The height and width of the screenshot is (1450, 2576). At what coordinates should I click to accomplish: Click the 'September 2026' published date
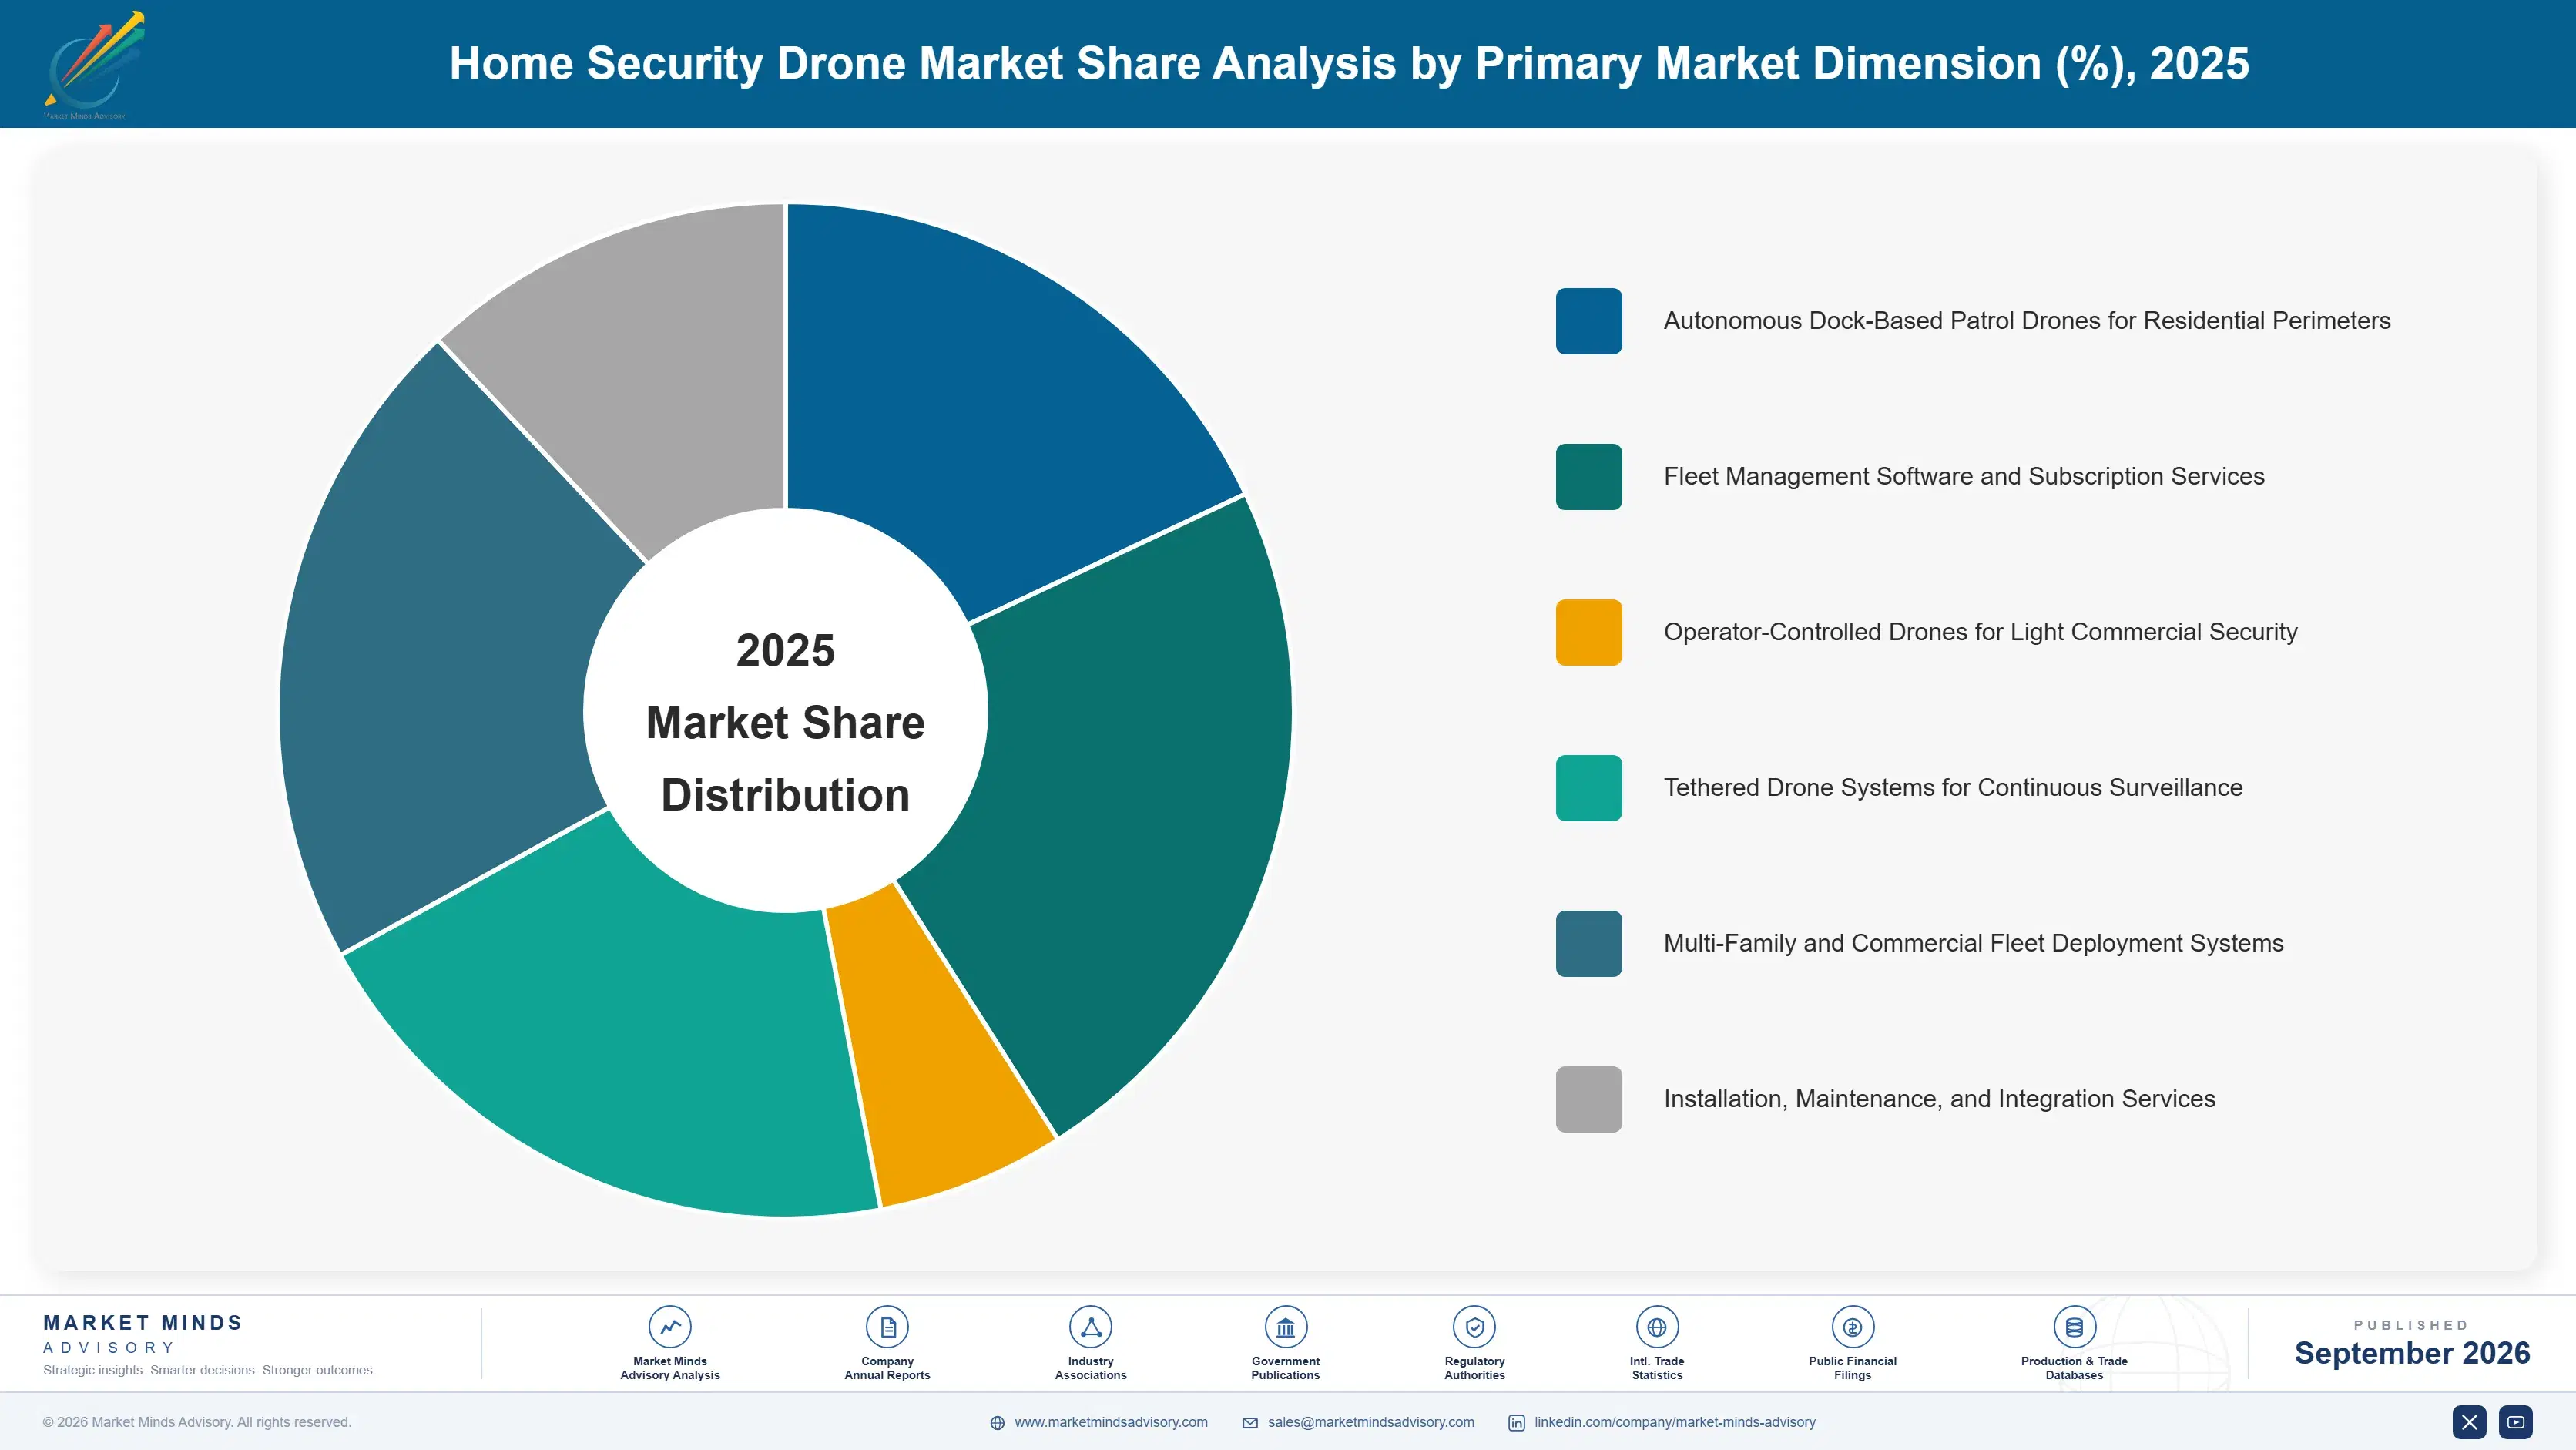click(2411, 1353)
